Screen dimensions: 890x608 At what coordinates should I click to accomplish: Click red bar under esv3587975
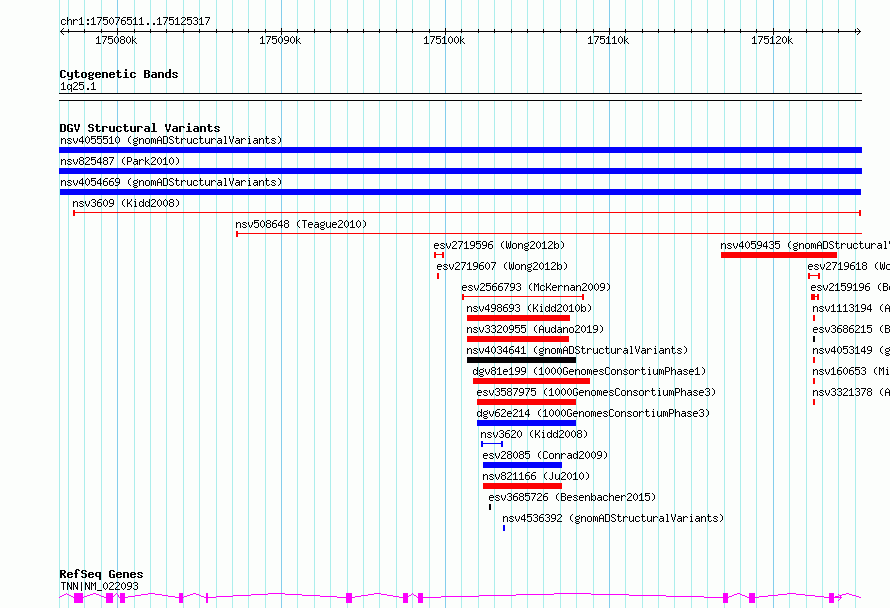coord(526,402)
